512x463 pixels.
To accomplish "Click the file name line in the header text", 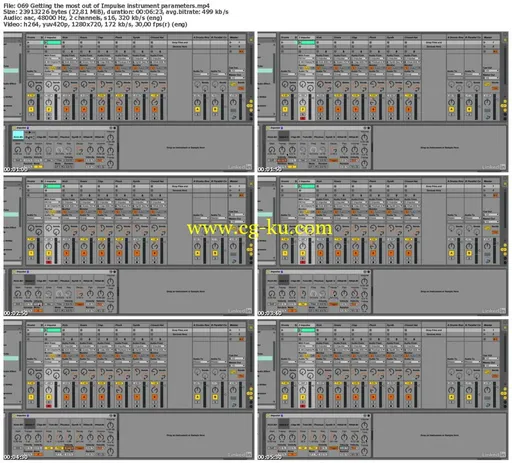I will click(x=107, y=5).
